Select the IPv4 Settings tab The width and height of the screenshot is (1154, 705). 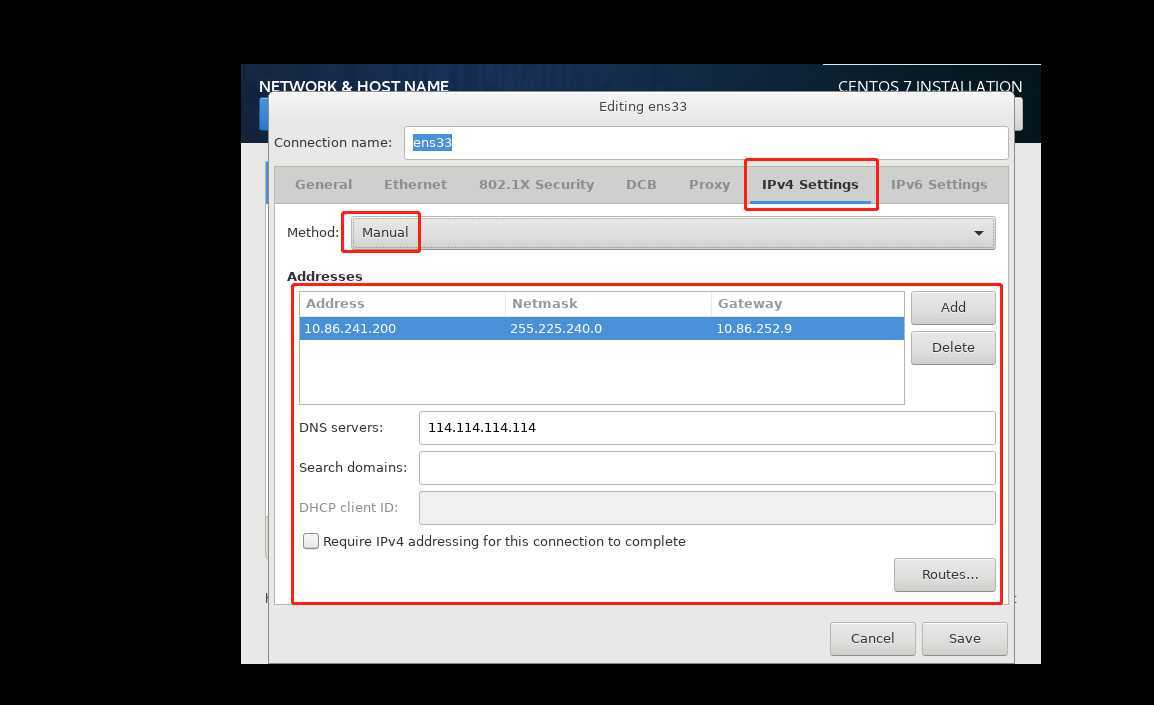[x=810, y=185]
